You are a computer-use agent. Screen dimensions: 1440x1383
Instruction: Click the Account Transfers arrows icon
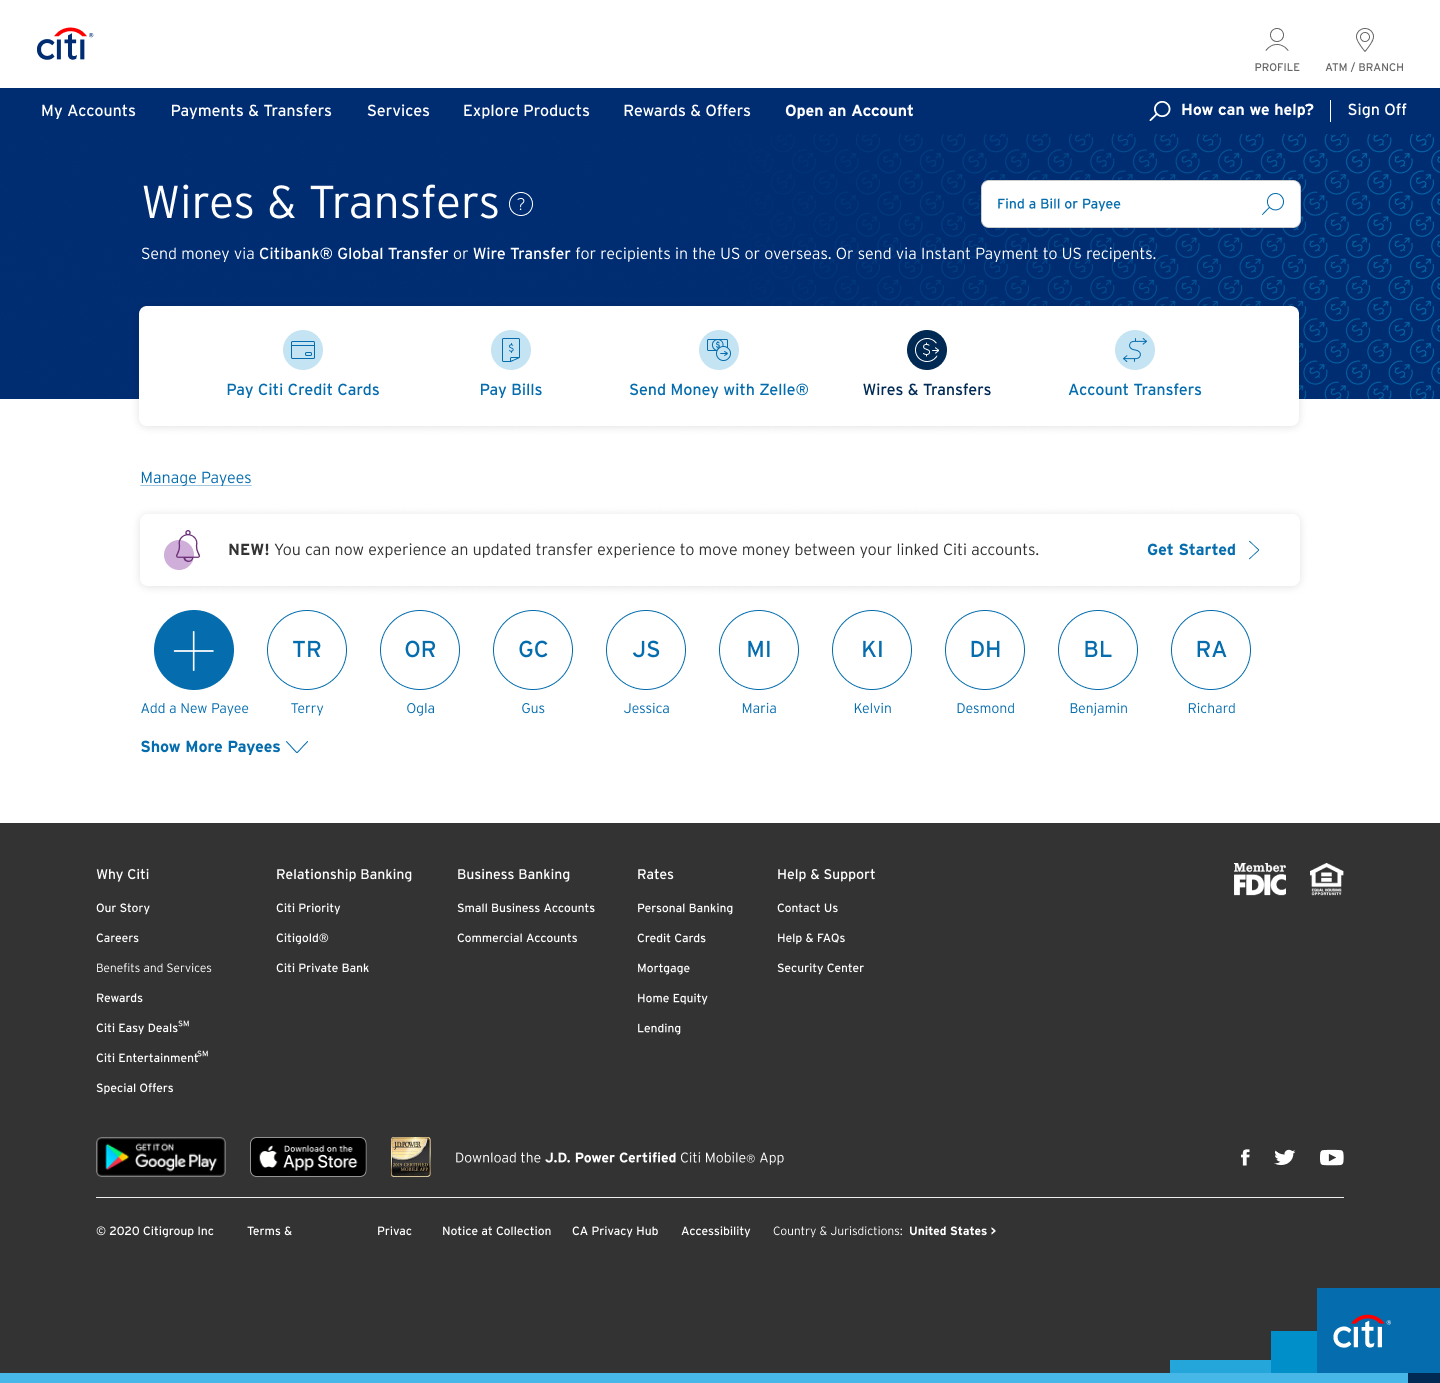(1135, 350)
